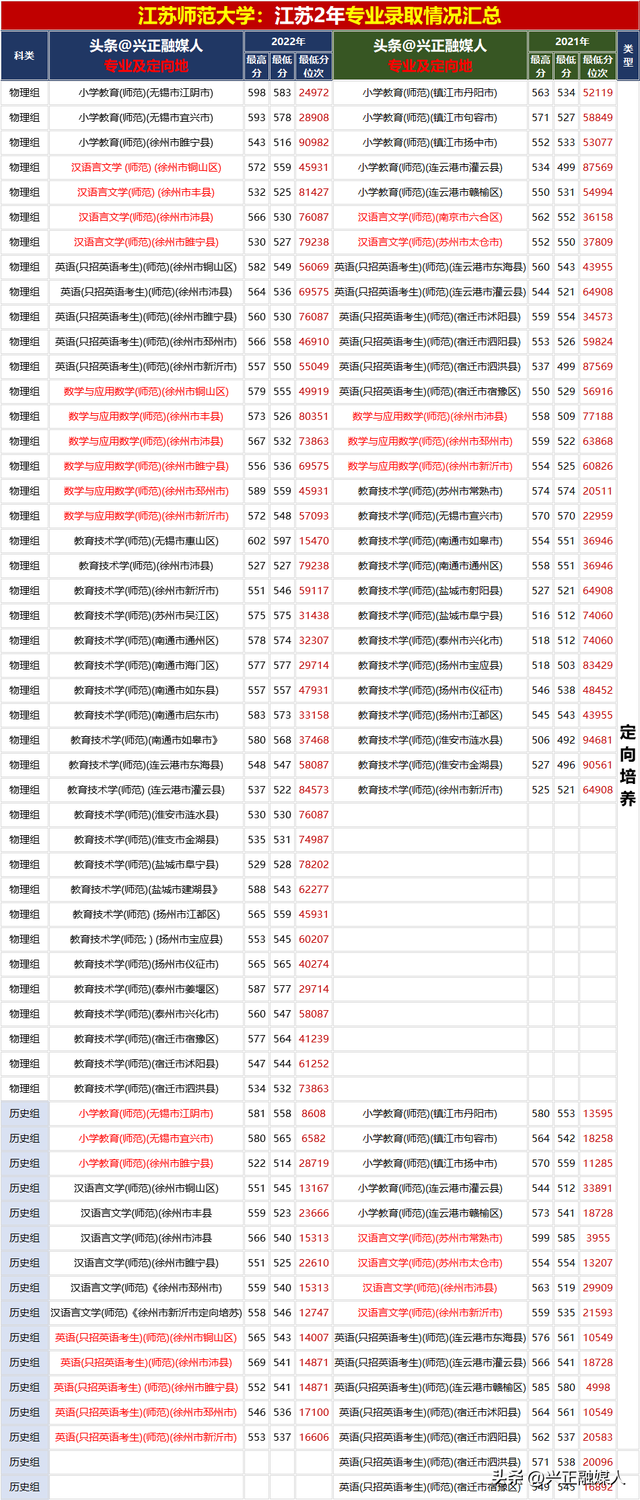Select rank value 22959

tap(598, 516)
